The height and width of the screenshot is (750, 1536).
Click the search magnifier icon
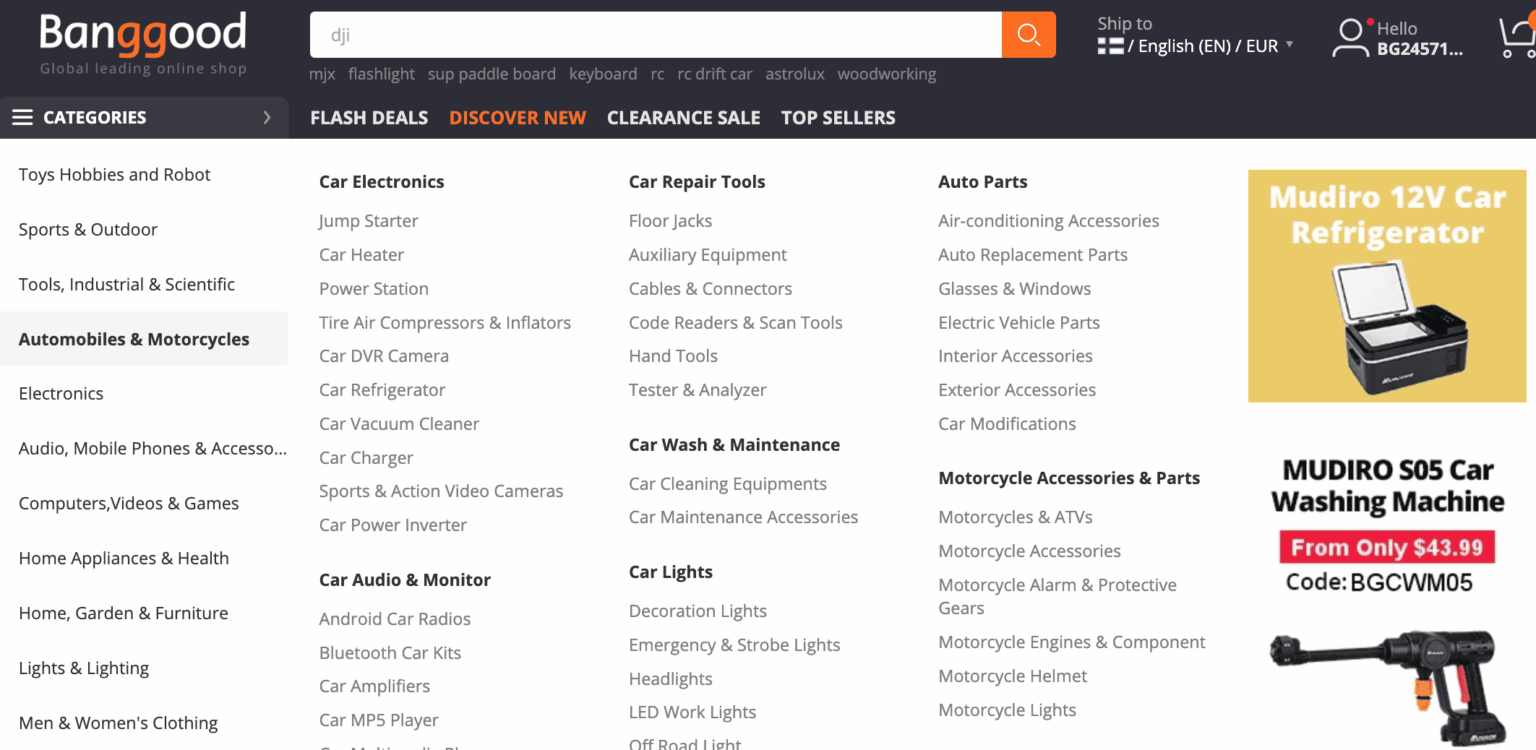click(1028, 33)
